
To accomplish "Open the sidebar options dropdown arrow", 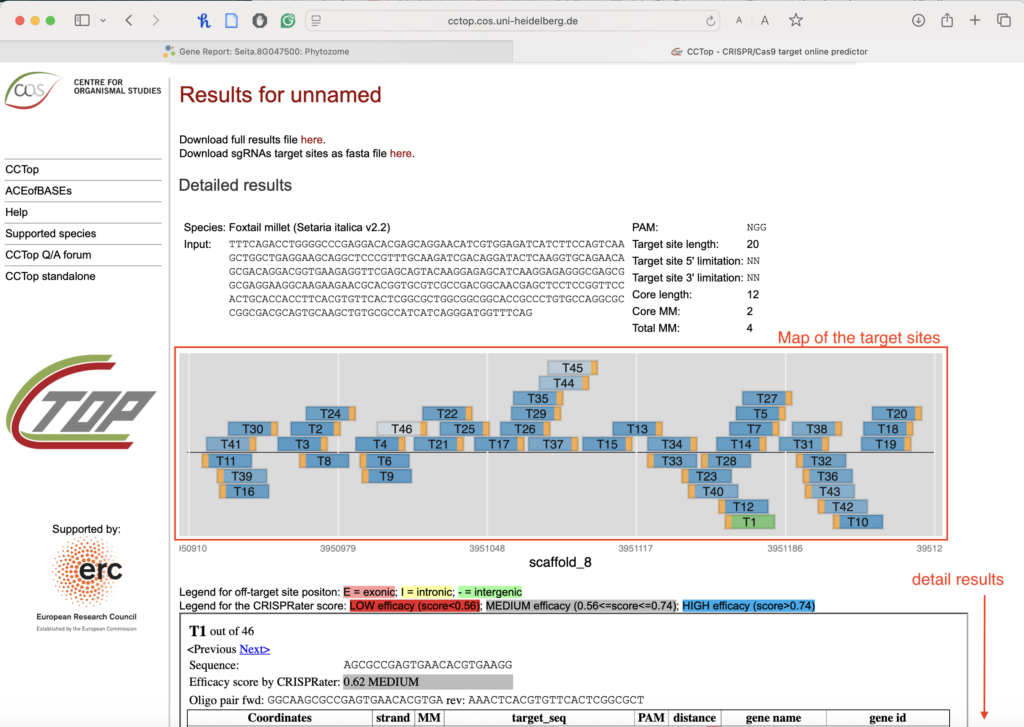I will (x=102, y=20).
